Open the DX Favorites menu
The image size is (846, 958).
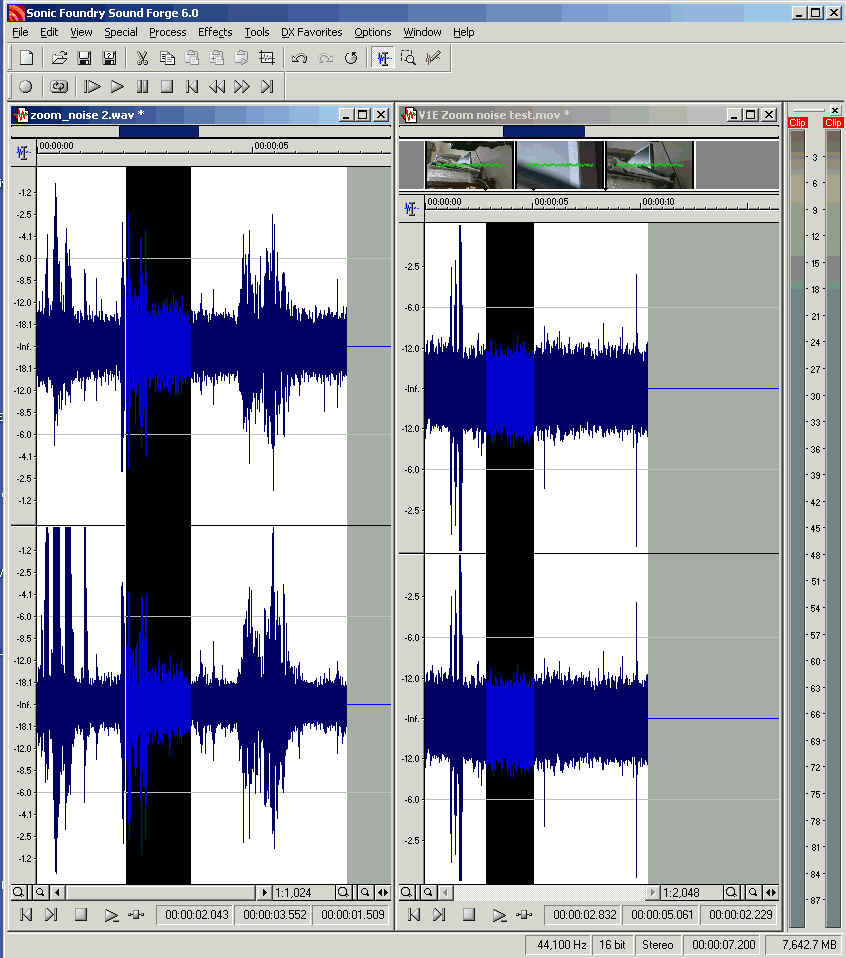click(311, 32)
